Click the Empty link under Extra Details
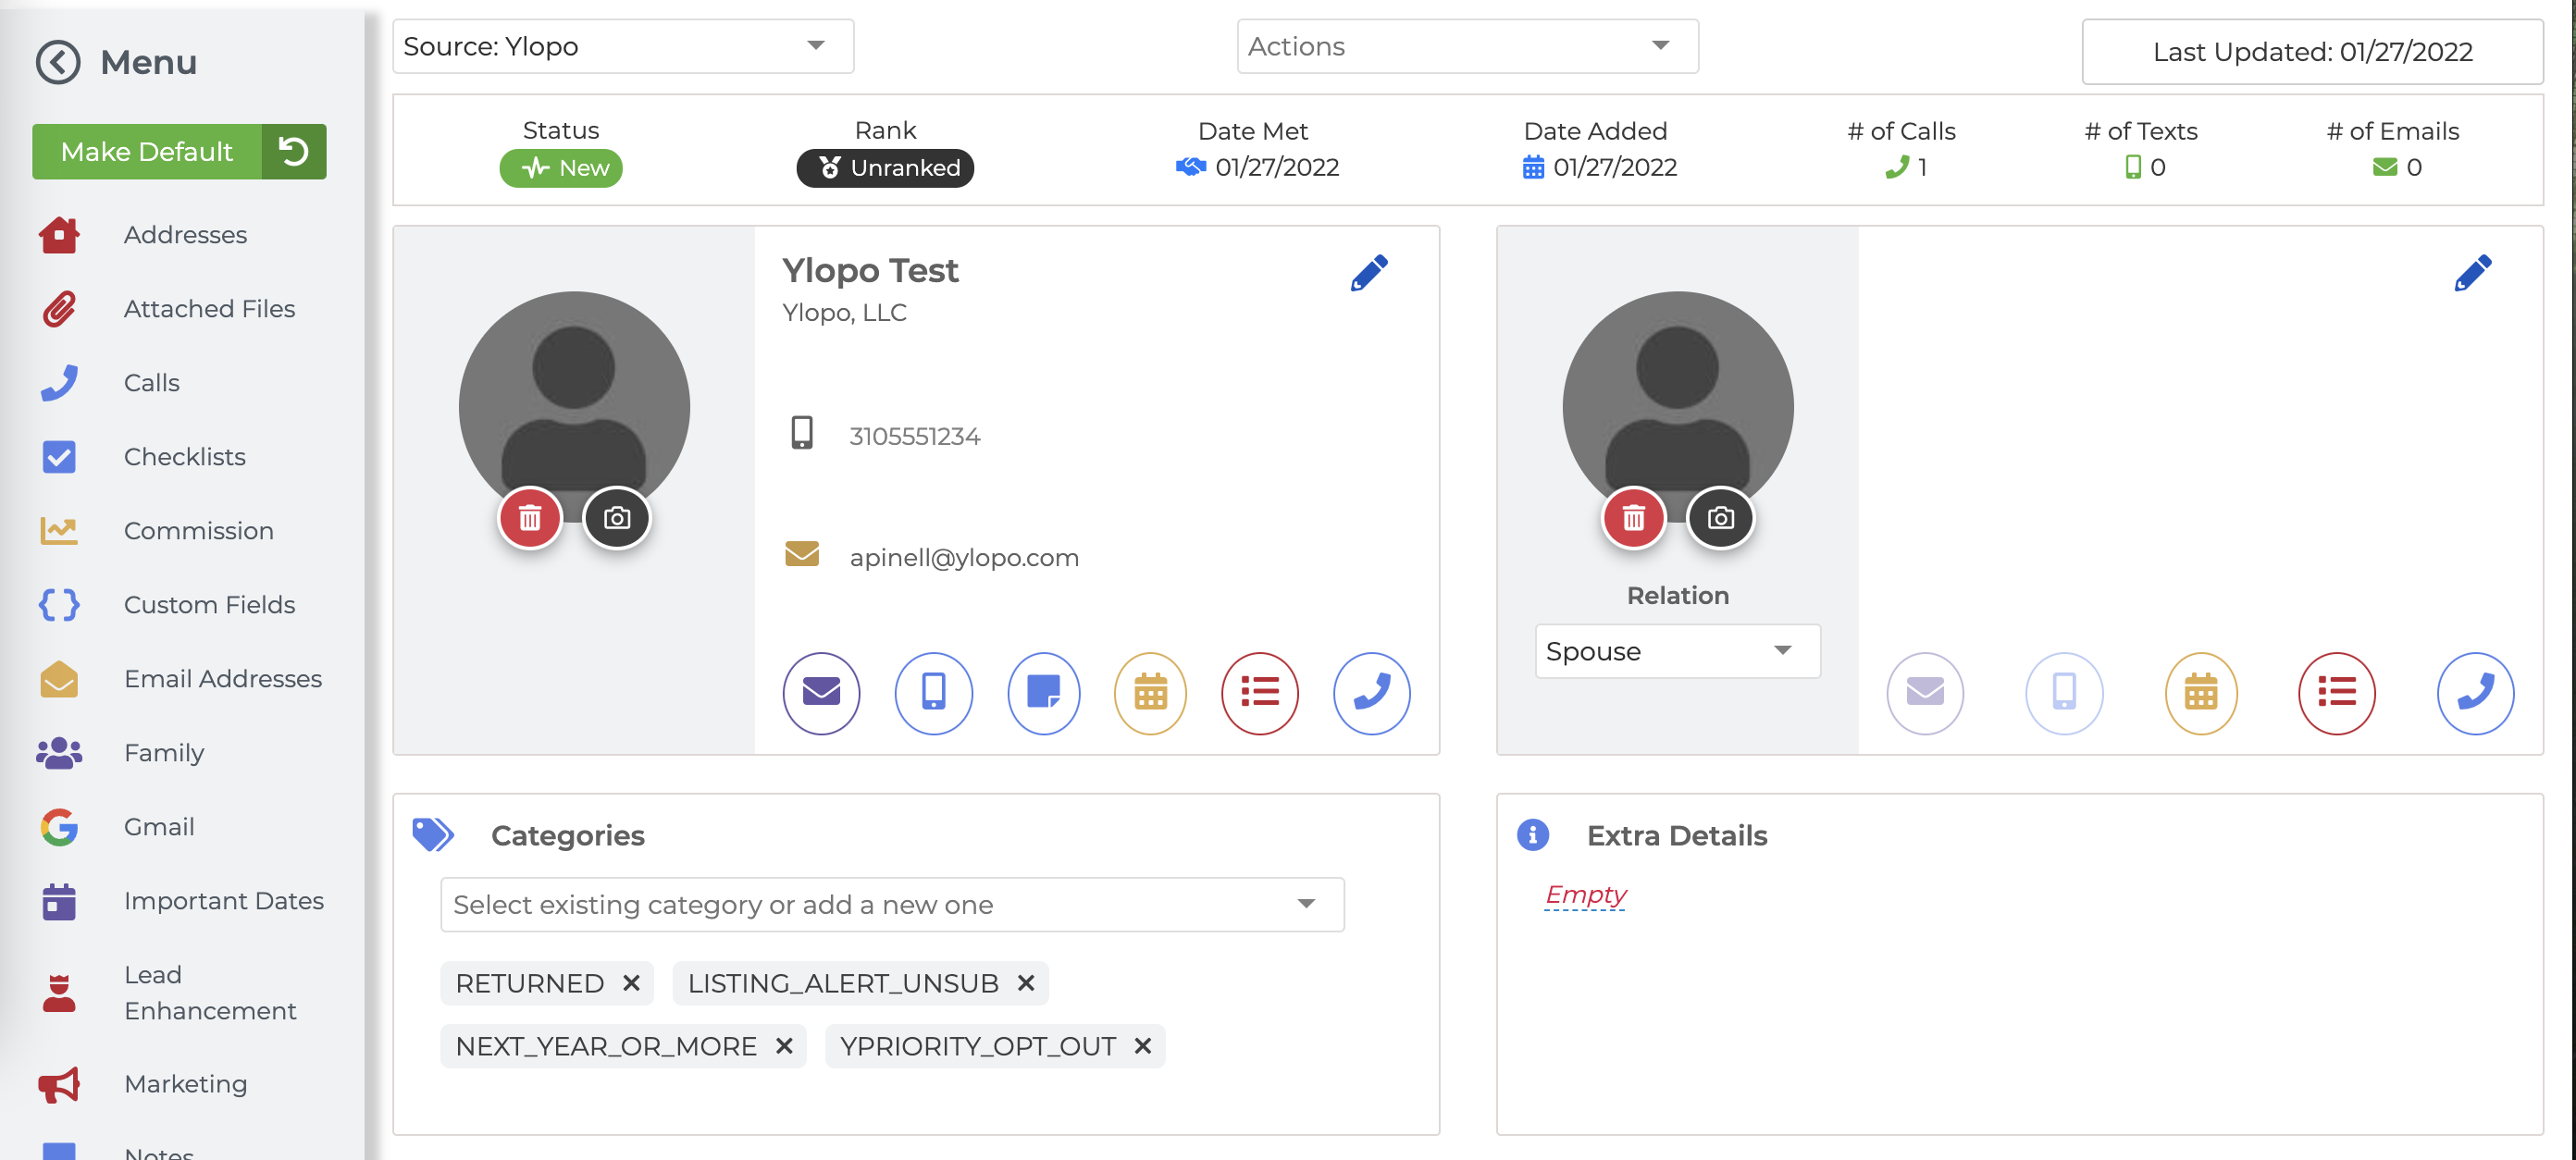This screenshot has height=1160, width=2576. (x=1585, y=894)
